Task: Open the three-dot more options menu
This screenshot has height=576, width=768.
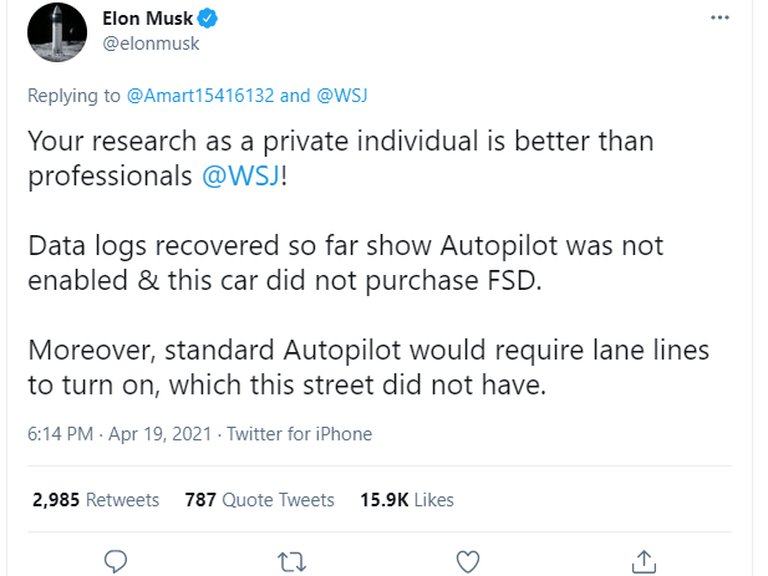Action: pyautogui.click(x=720, y=18)
